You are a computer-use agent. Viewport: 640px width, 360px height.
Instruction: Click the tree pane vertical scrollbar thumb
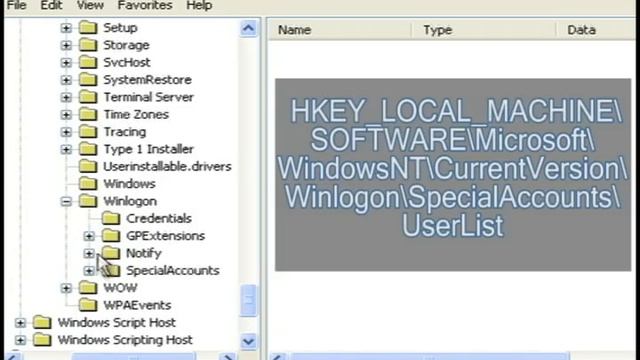[249, 301]
